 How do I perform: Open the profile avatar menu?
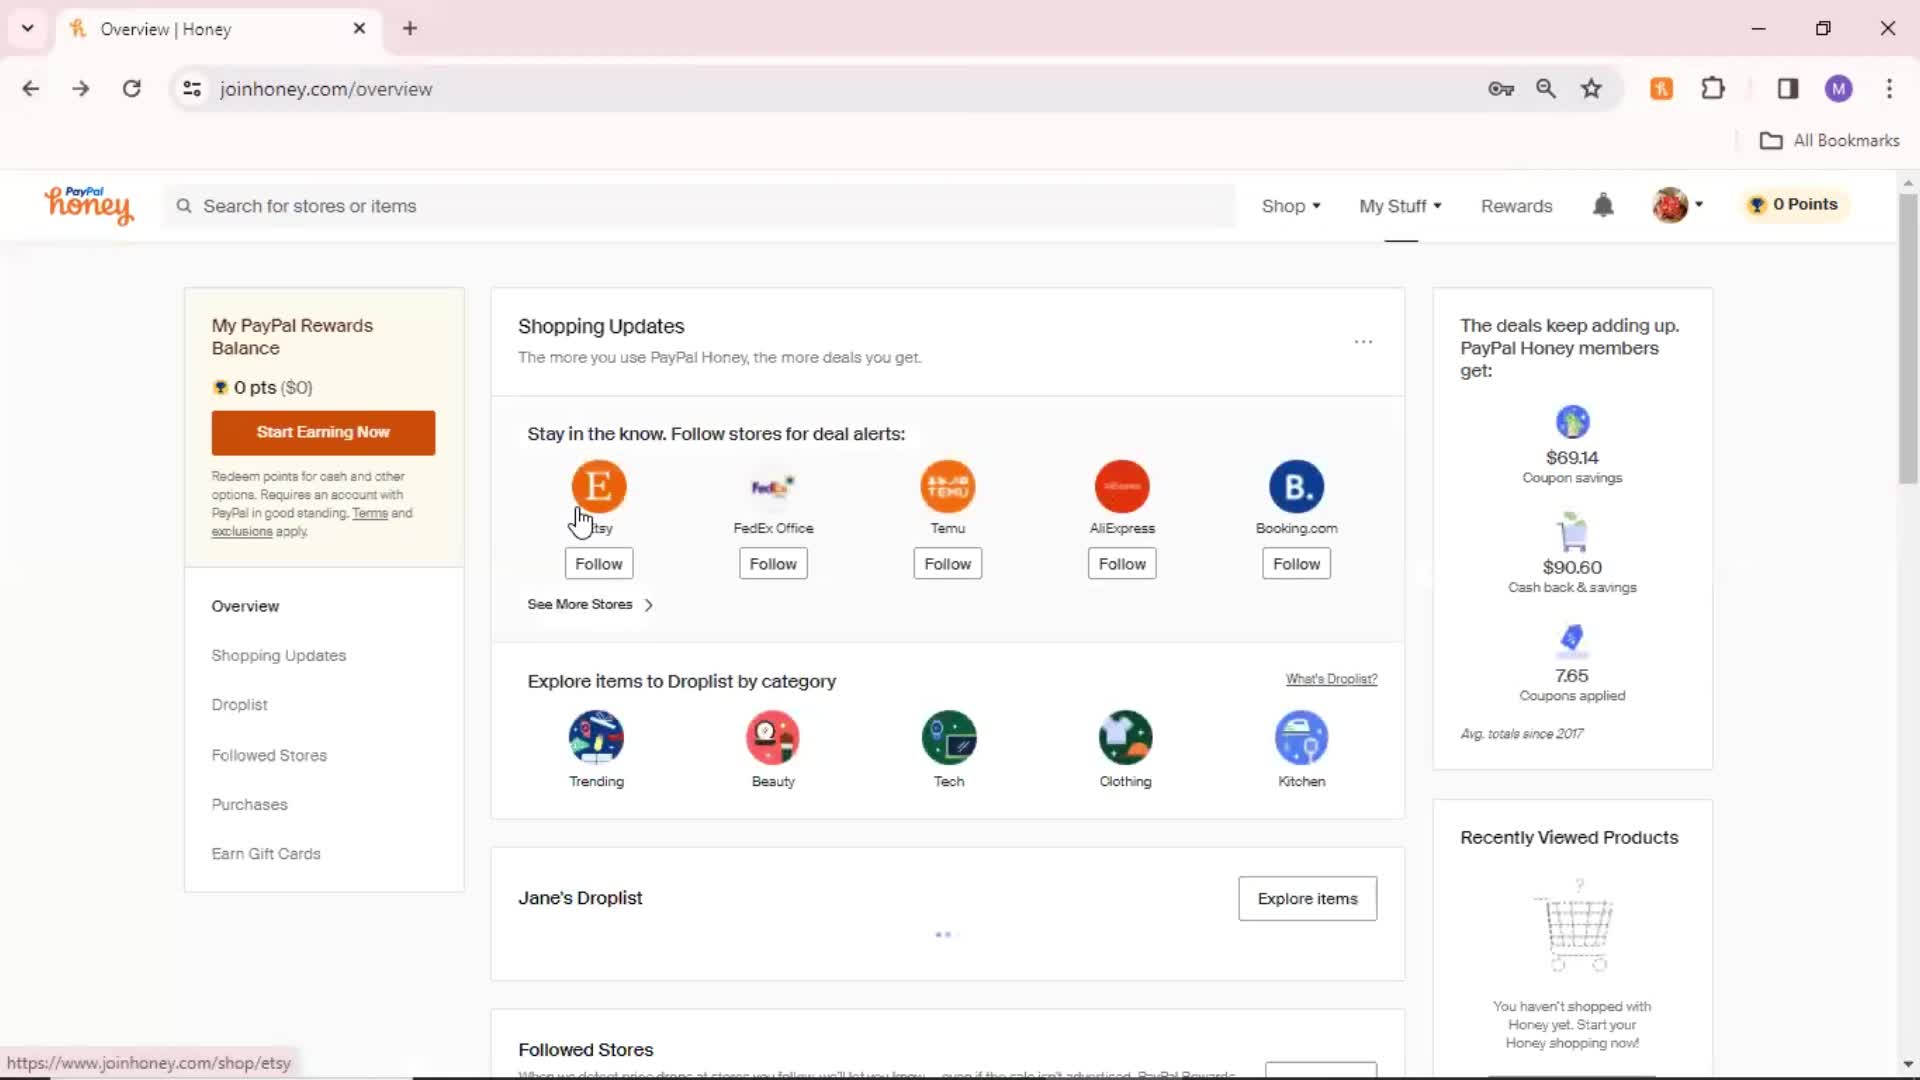click(x=1677, y=205)
